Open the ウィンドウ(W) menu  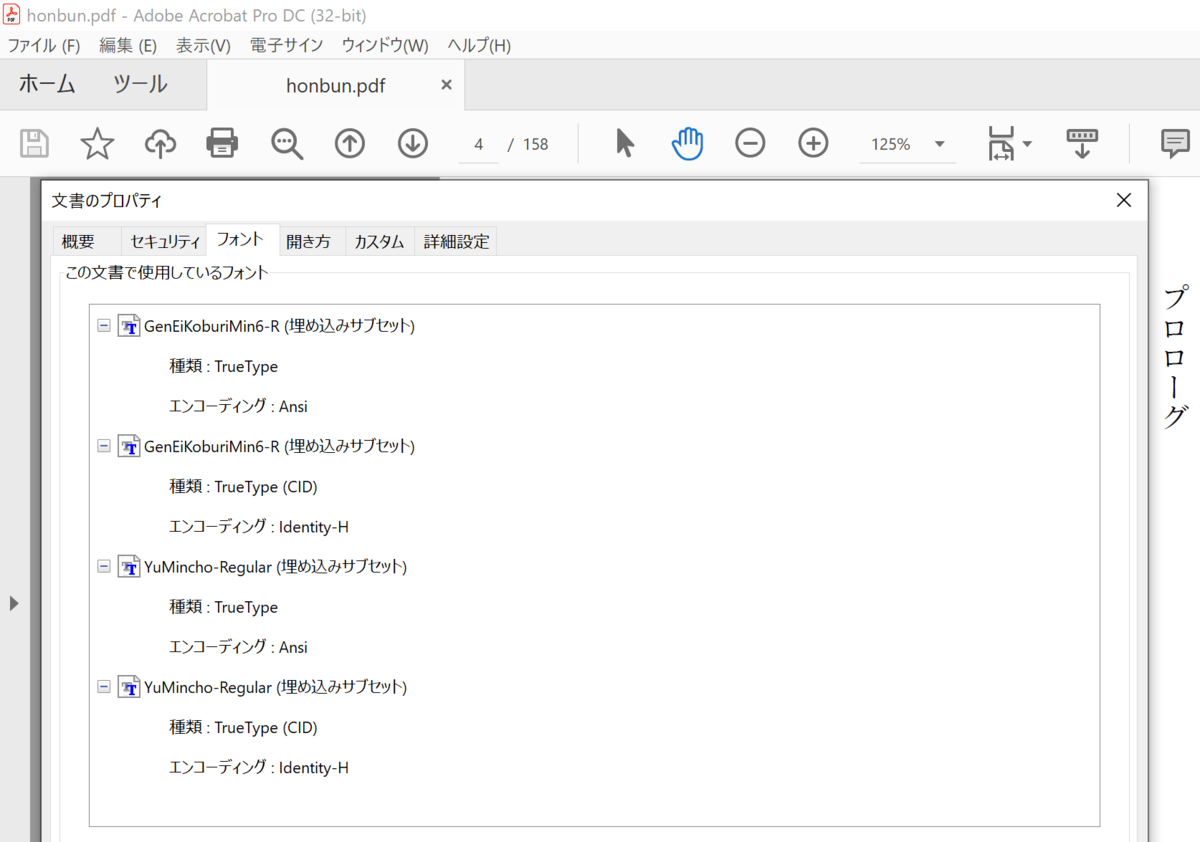tap(385, 46)
